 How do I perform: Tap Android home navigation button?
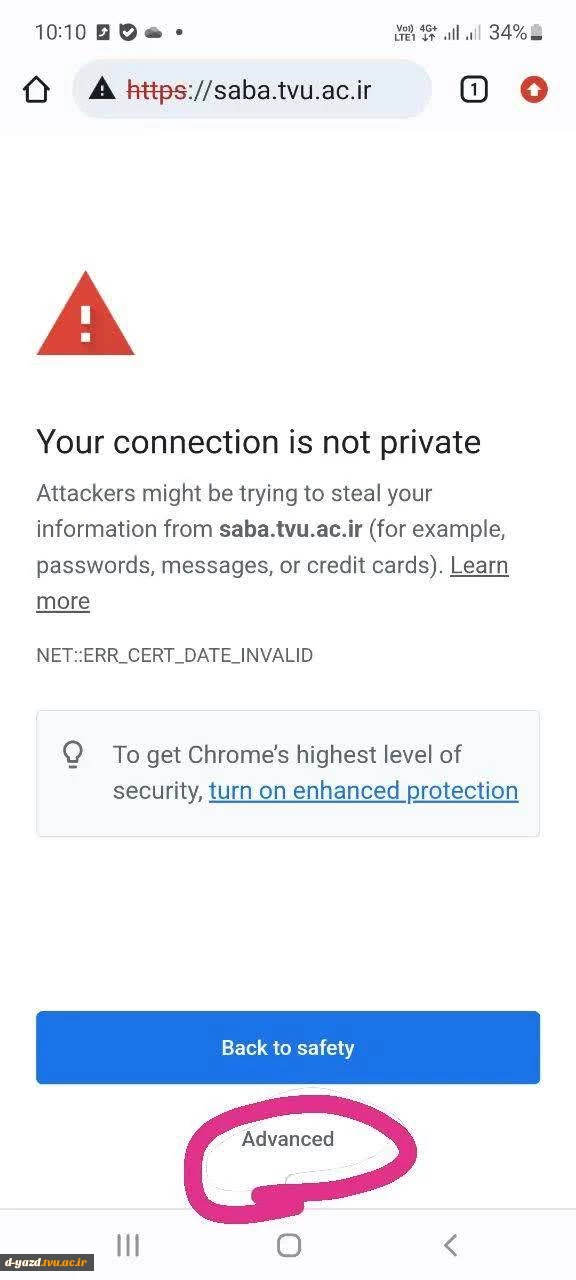tap(289, 1245)
